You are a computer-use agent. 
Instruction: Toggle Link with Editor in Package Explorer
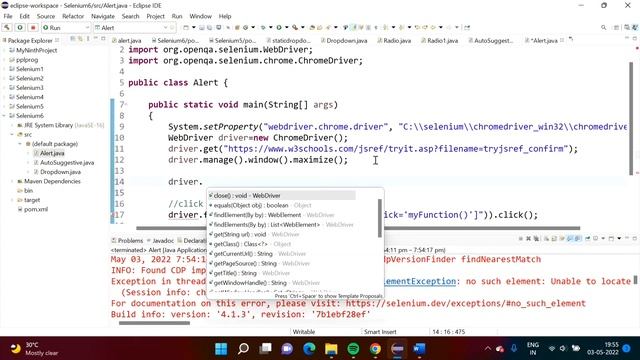80,39
